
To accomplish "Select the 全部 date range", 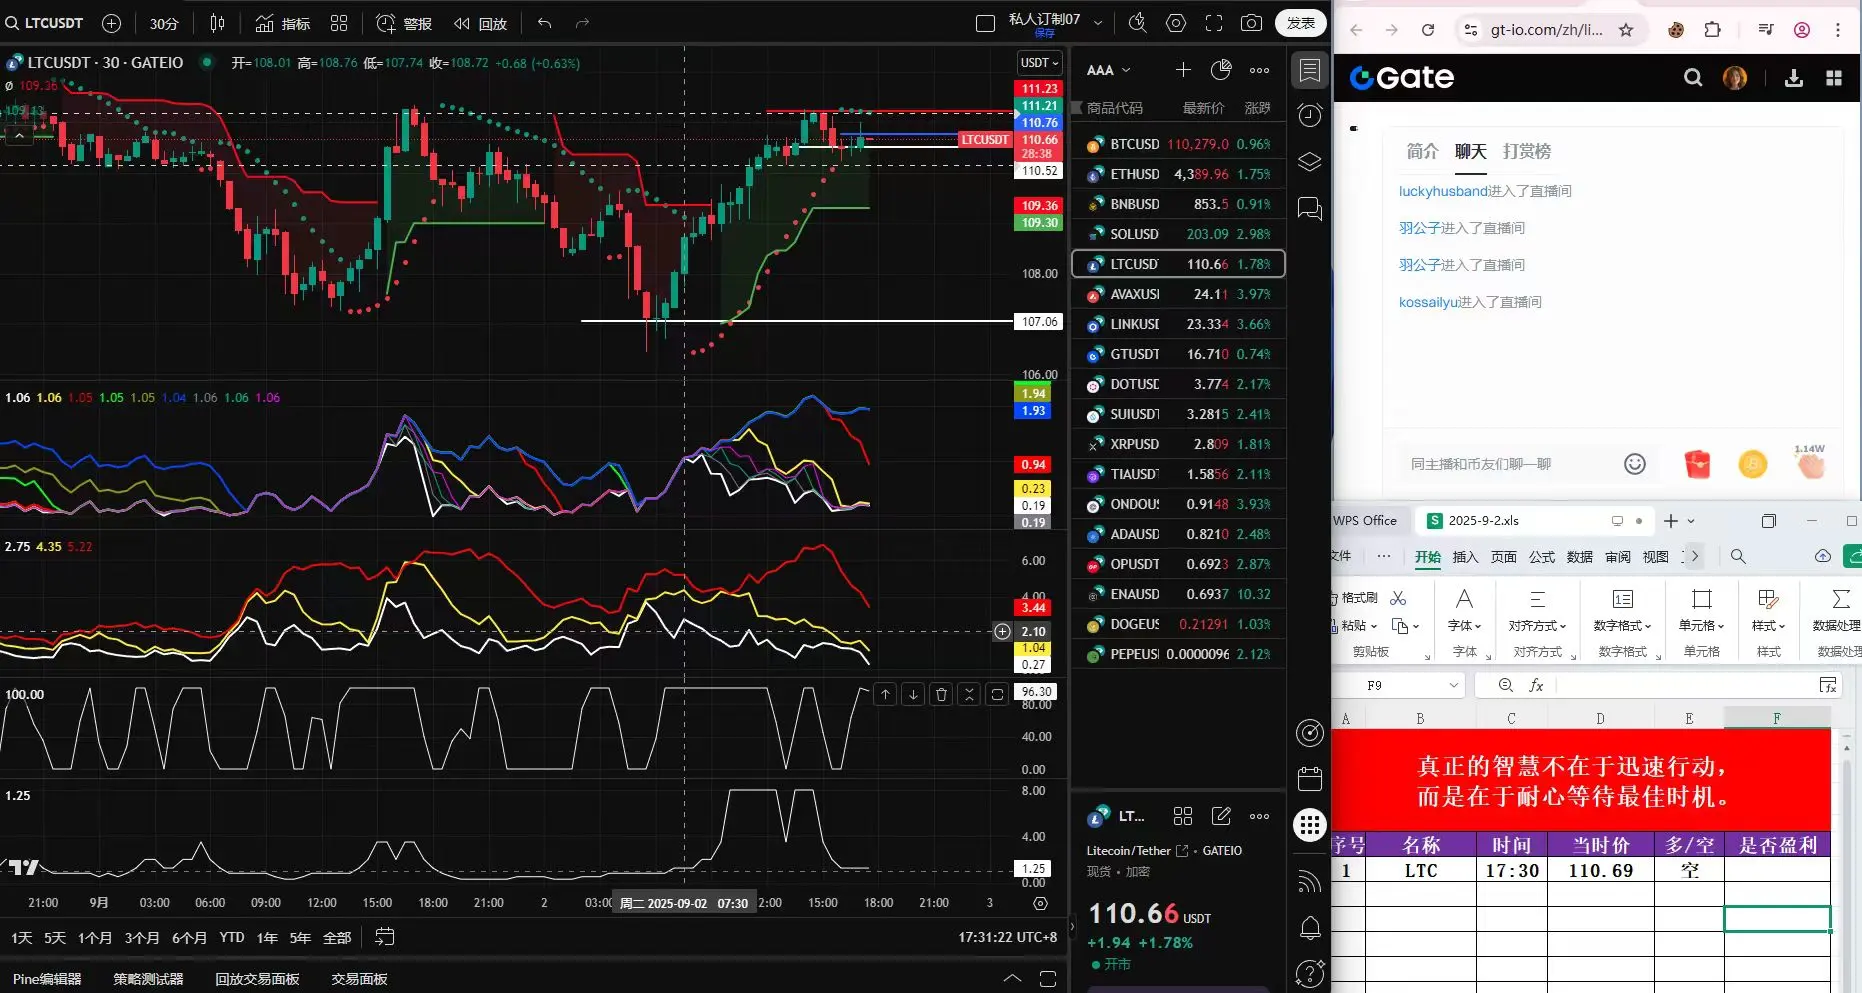I will 337,938.
